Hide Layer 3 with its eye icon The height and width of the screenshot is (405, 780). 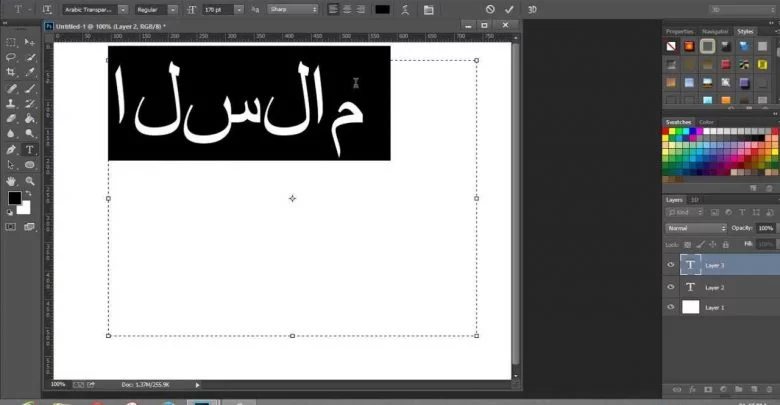[x=671, y=265]
